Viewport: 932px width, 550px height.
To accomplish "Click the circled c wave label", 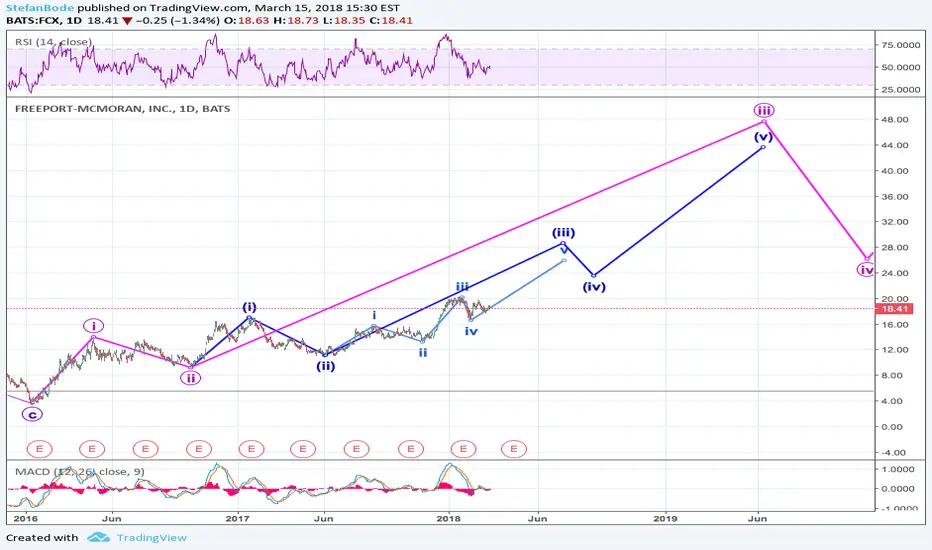I will tap(32, 414).
